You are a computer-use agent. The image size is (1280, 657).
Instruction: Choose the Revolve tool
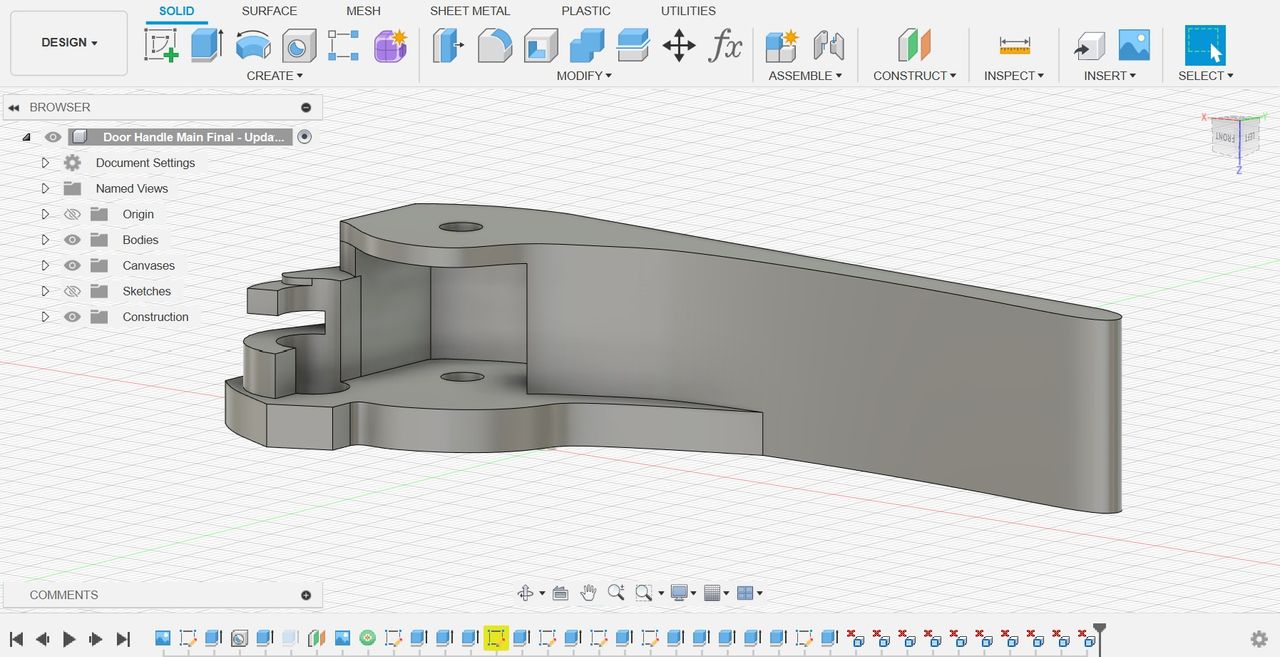click(253, 45)
